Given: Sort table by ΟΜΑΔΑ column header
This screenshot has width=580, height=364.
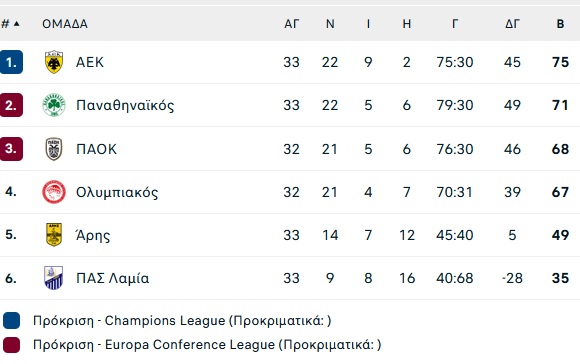Looking at the screenshot, I should (x=65, y=24).
